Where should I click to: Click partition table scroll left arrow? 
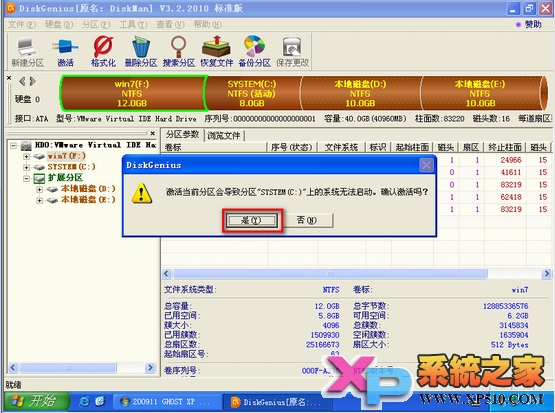pyautogui.click(x=167, y=274)
